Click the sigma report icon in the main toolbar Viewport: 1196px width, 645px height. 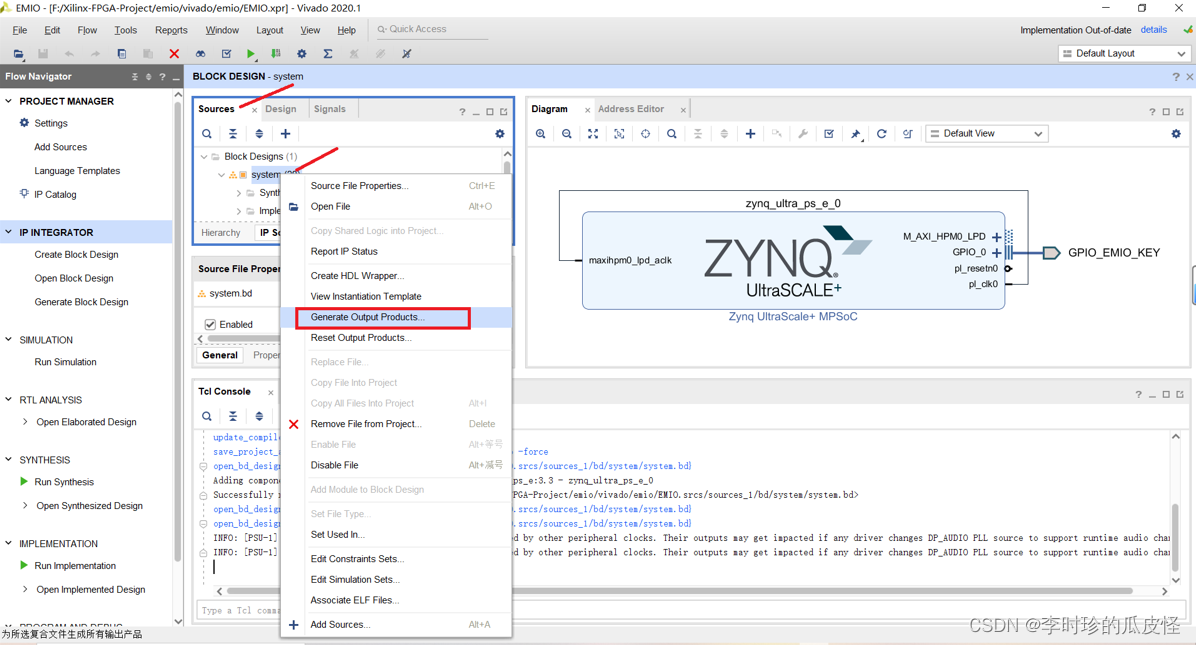tap(328, 53)
